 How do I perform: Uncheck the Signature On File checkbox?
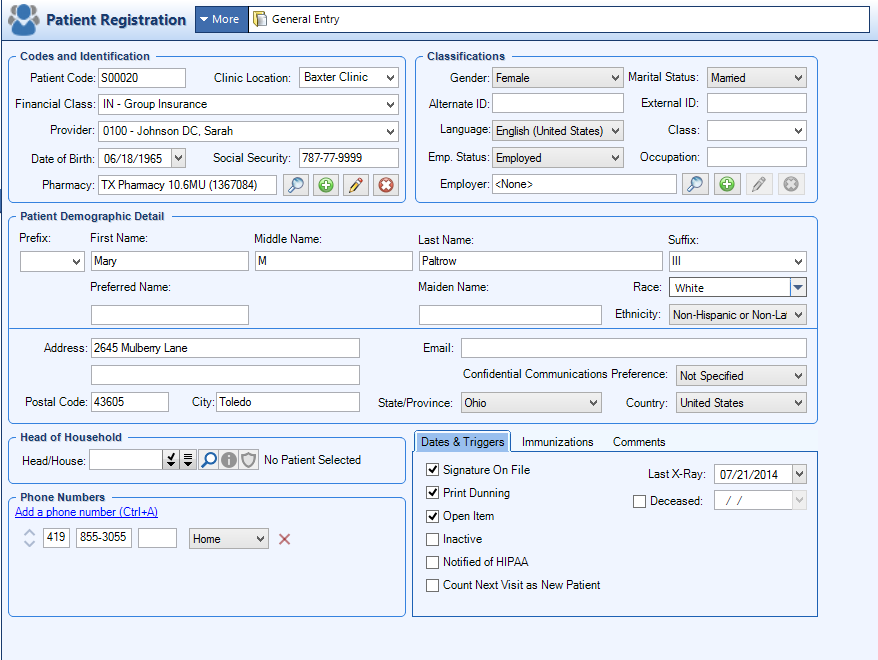point(433,470)
